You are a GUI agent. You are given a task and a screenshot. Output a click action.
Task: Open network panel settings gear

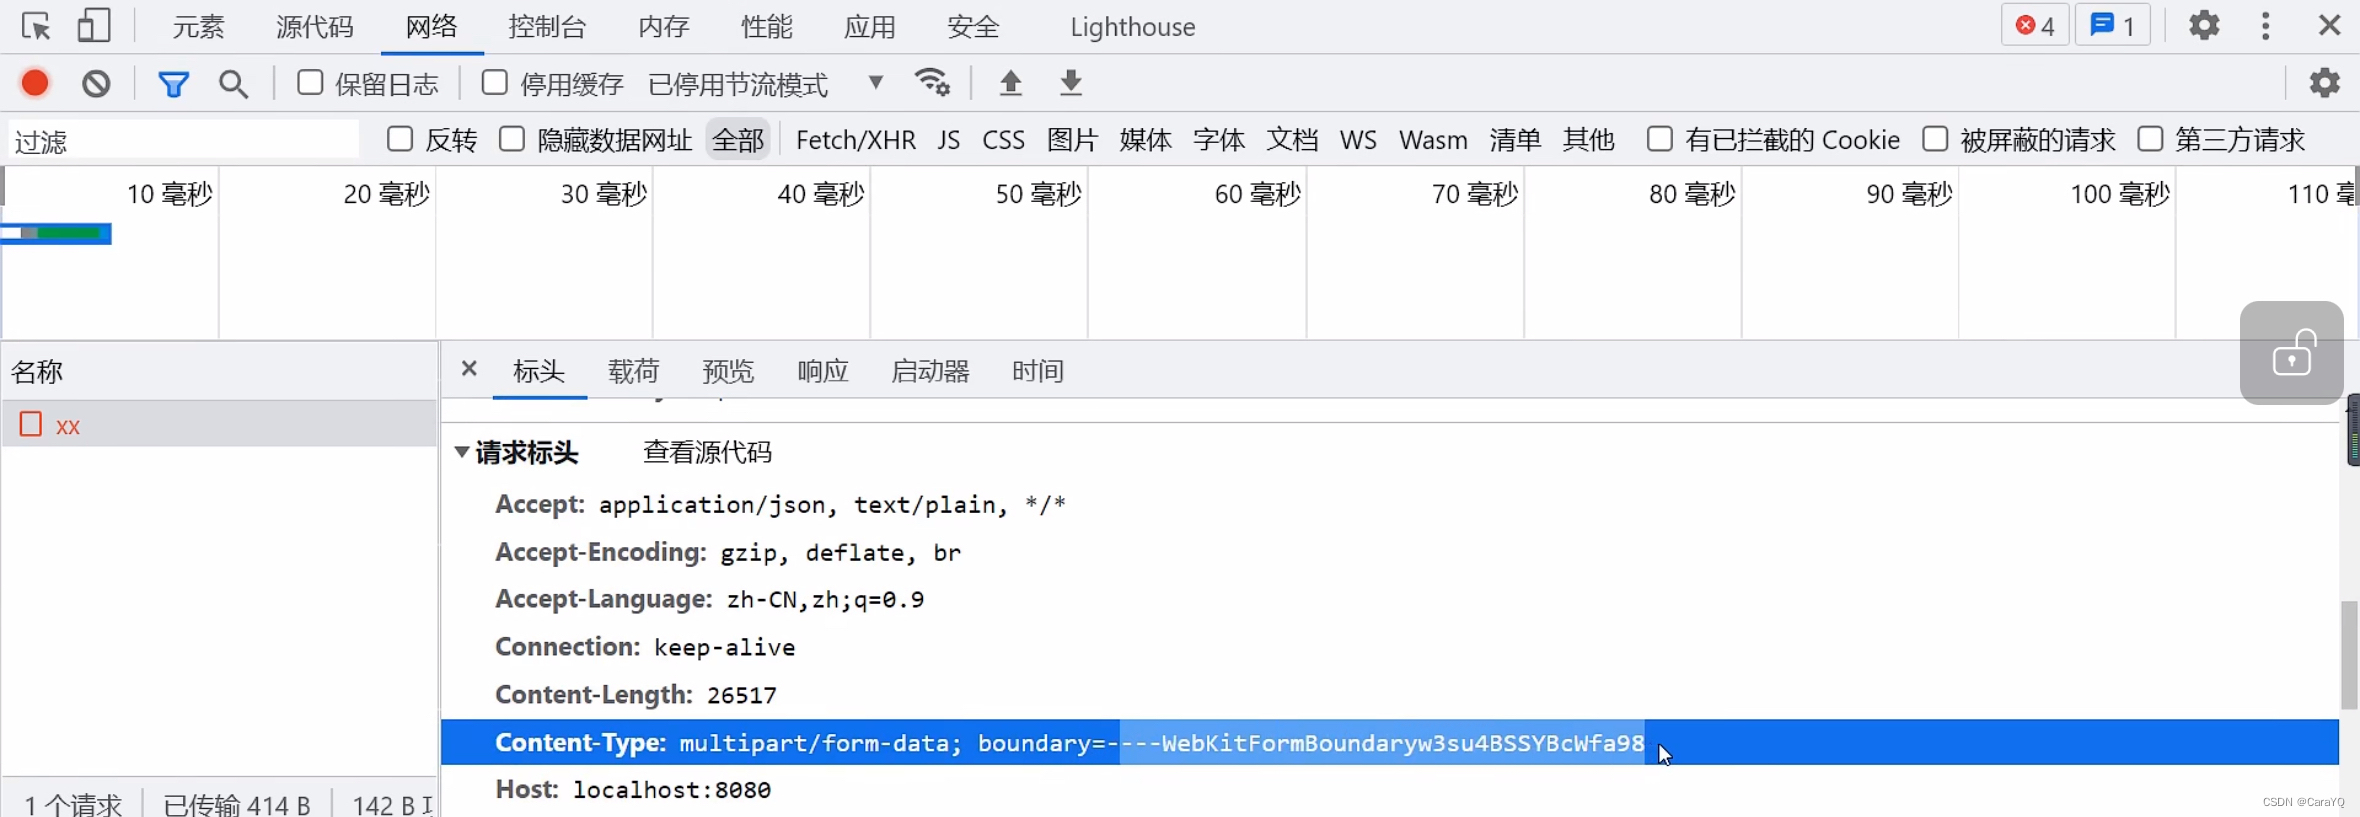pyautogui.click(x=2324, y=83)
